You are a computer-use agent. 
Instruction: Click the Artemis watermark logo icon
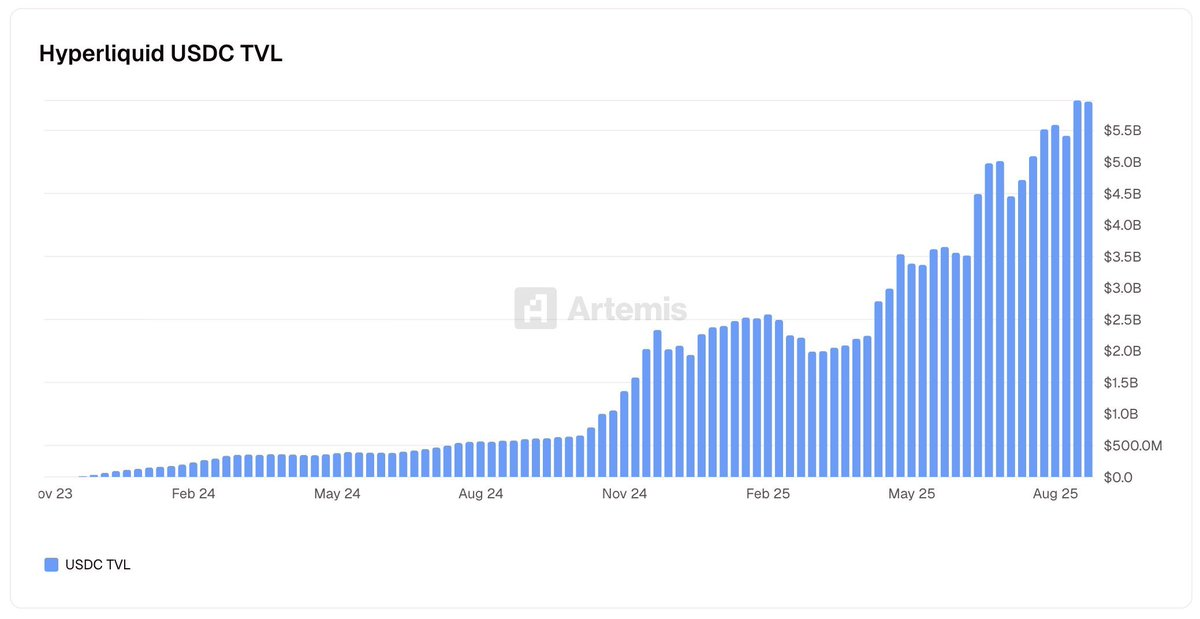coord(535,308)
